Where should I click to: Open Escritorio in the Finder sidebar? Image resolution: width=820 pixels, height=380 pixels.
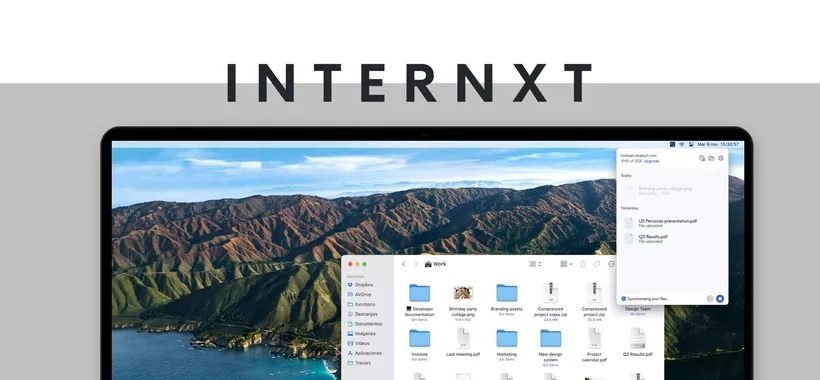361,304
